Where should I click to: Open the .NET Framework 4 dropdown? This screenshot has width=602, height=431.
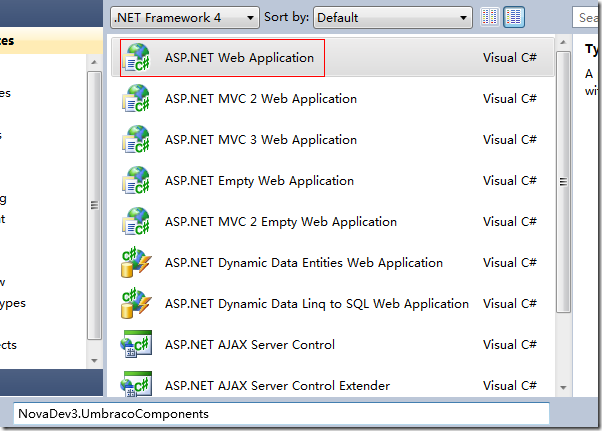pyautogui.click(x=185, y=18)
